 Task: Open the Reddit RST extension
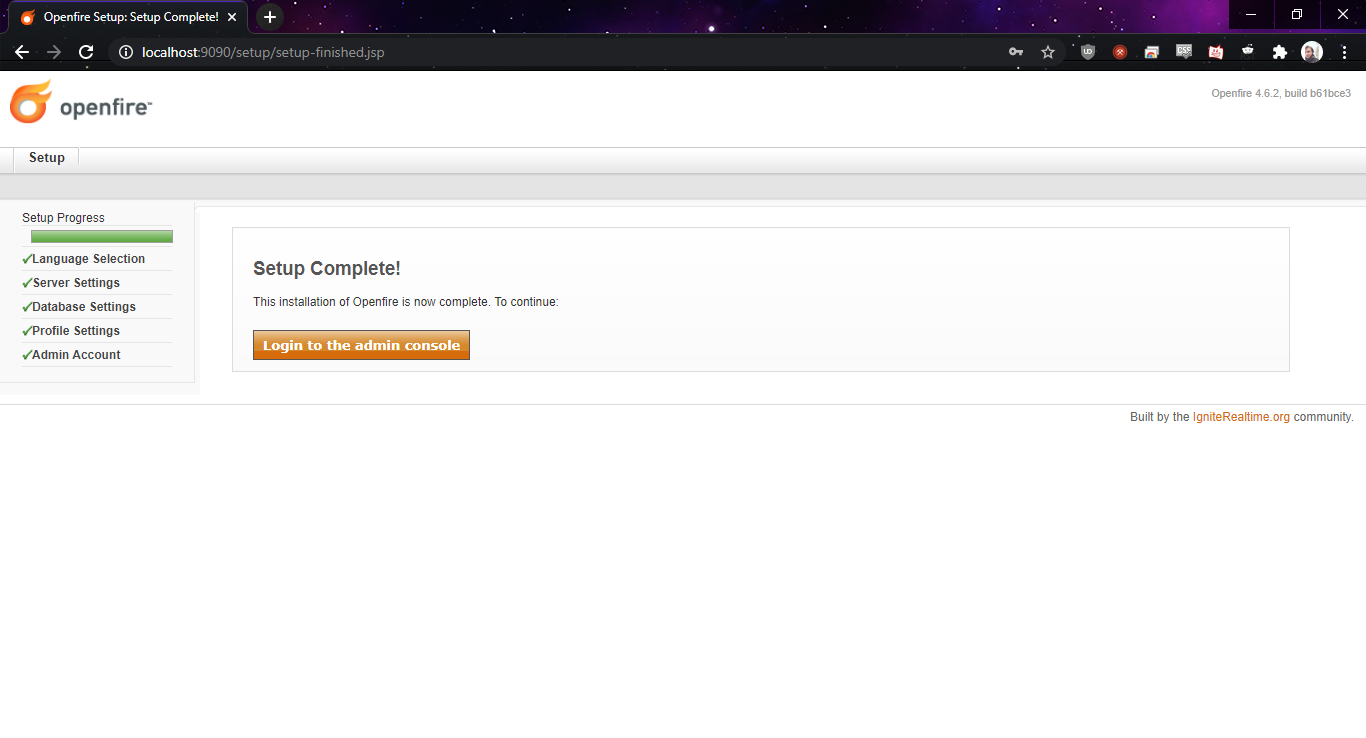coord(1248,51)
